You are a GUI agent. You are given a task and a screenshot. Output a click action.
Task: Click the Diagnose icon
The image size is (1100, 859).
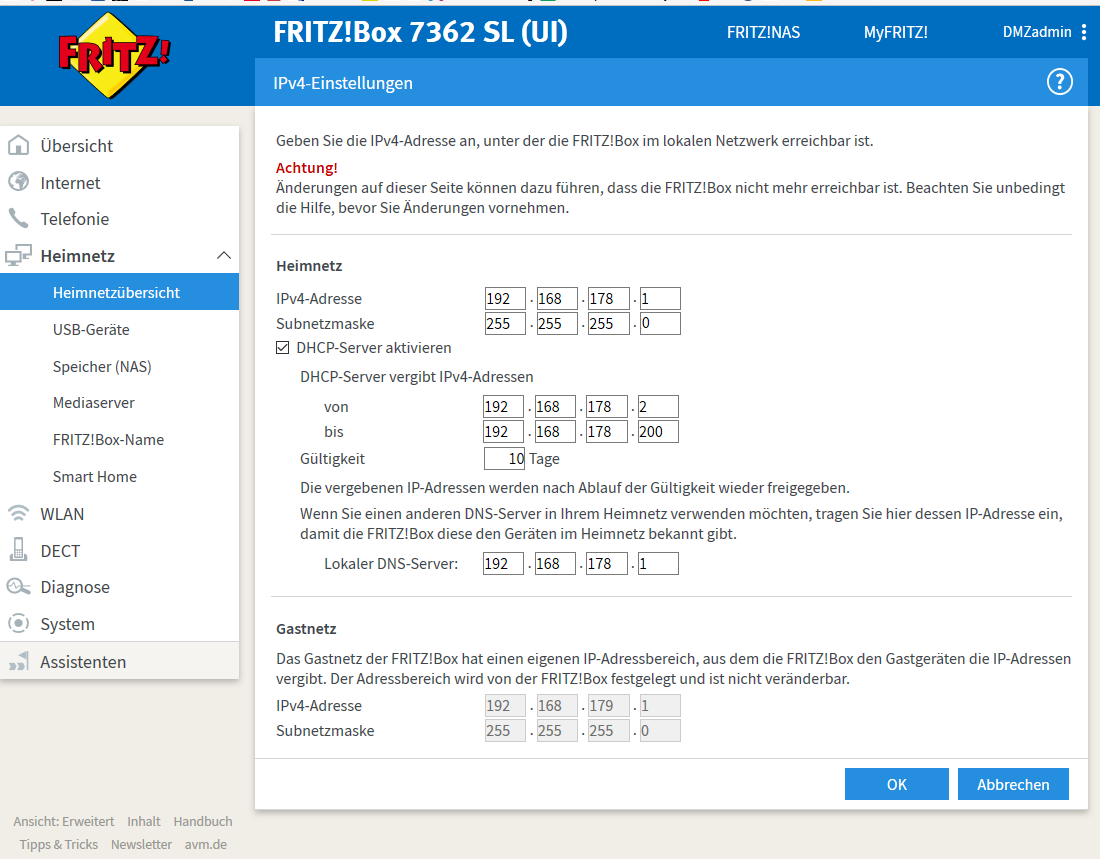18,587
